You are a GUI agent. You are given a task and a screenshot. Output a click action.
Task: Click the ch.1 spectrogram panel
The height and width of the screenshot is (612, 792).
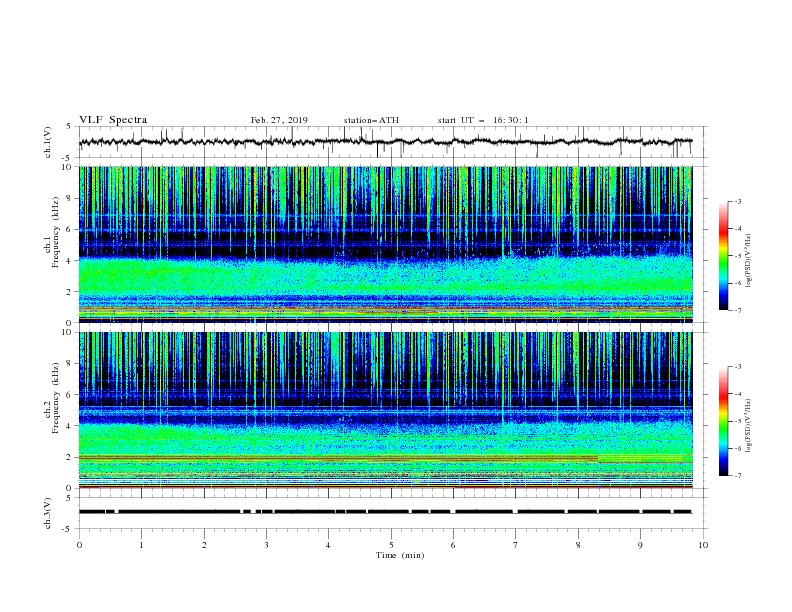tap(386, 244)
